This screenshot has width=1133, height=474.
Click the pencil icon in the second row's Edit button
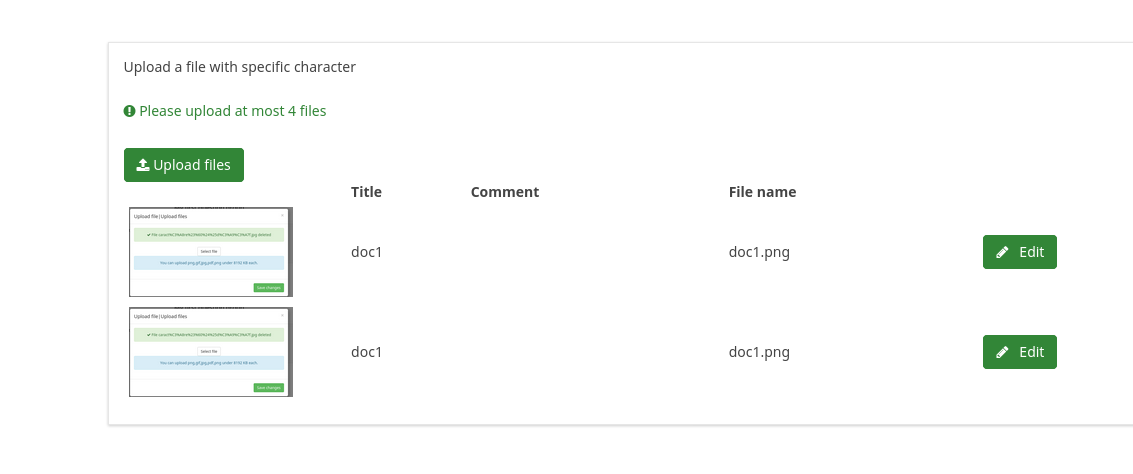pos(1003,352)
